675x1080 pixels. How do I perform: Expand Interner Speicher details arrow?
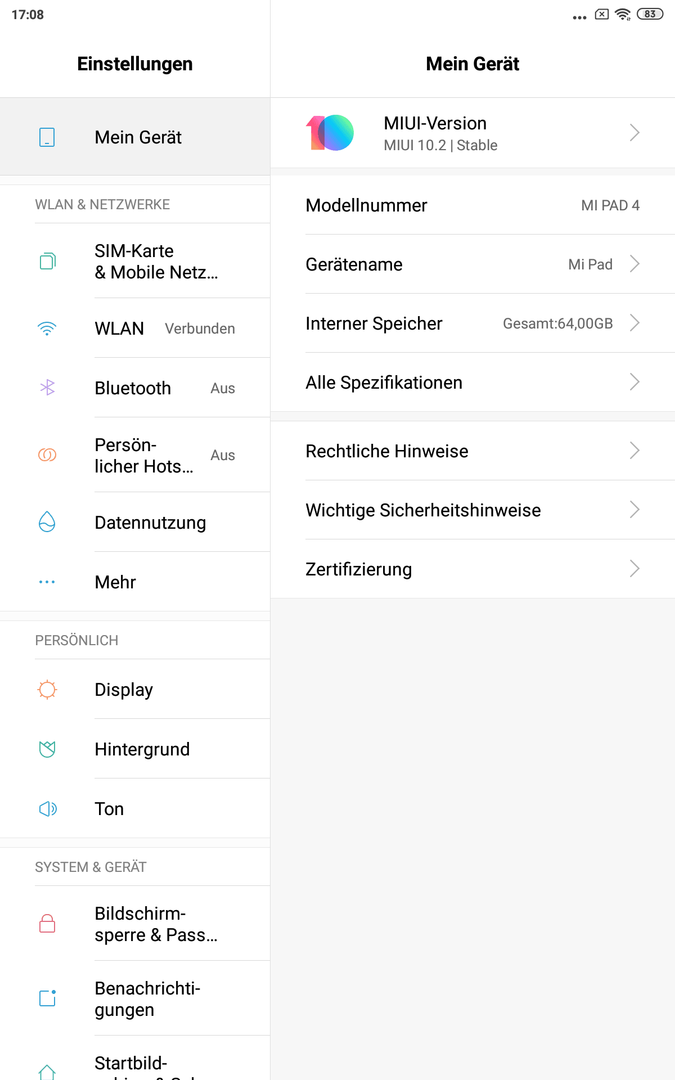634,323
